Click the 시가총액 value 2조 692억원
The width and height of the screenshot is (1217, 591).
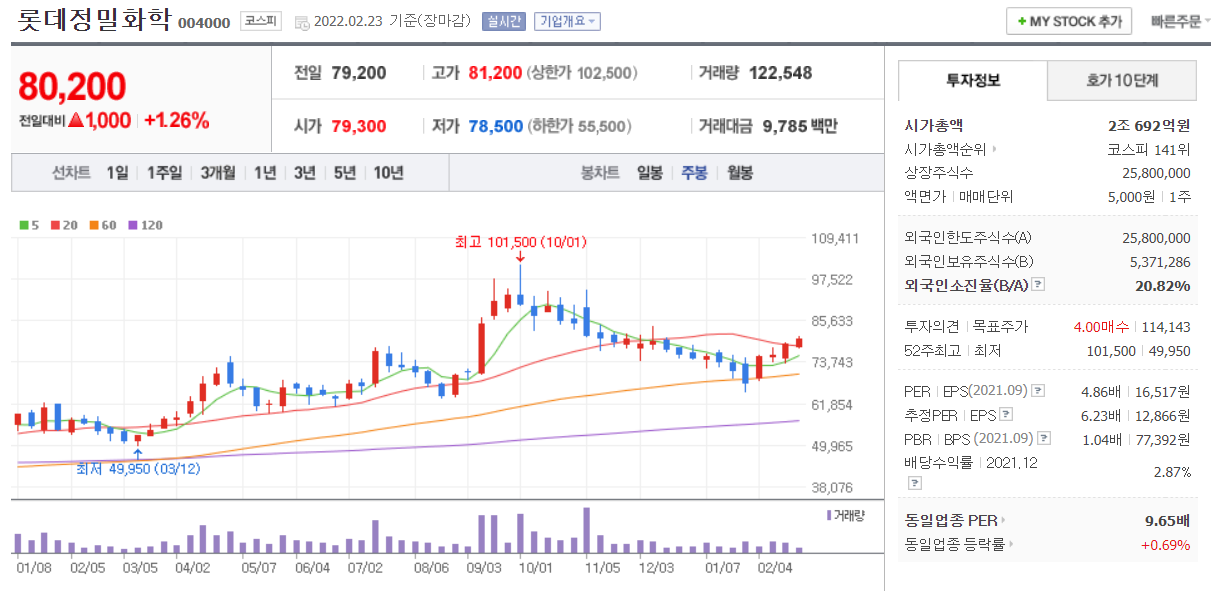click(x=1149, y=126)
